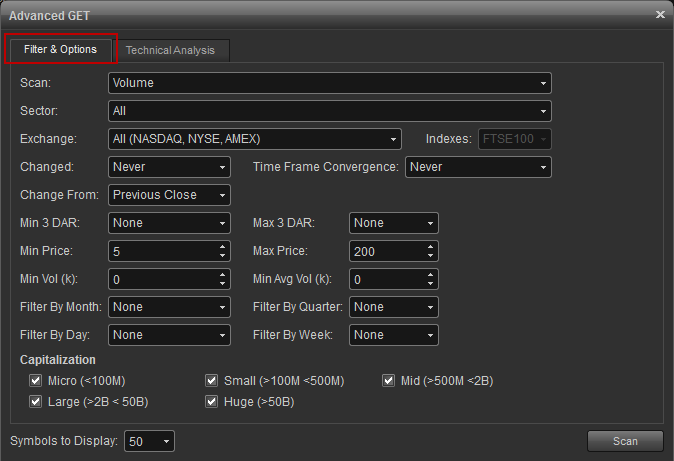This screenshot has width=674, height=461.
Task: Expand the Sector dropdown list
Action: (x=329, y=111)
